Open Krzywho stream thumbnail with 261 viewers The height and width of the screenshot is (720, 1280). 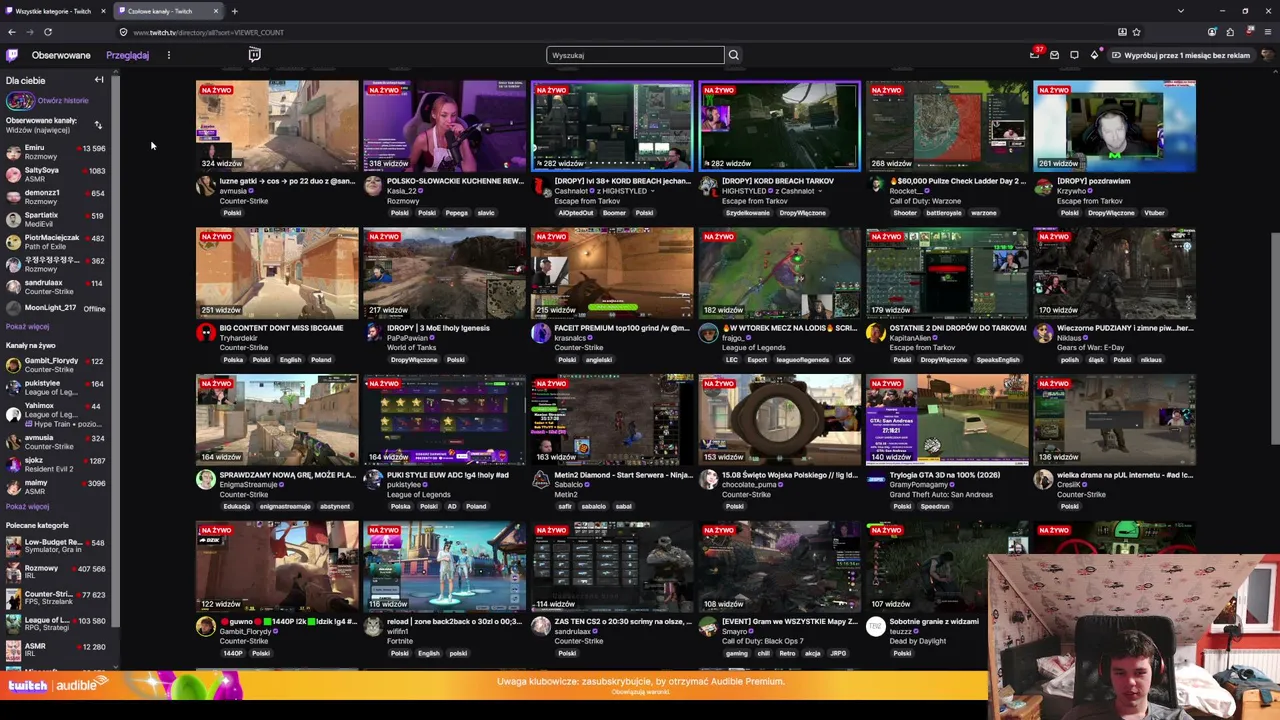coord(1114,126)
